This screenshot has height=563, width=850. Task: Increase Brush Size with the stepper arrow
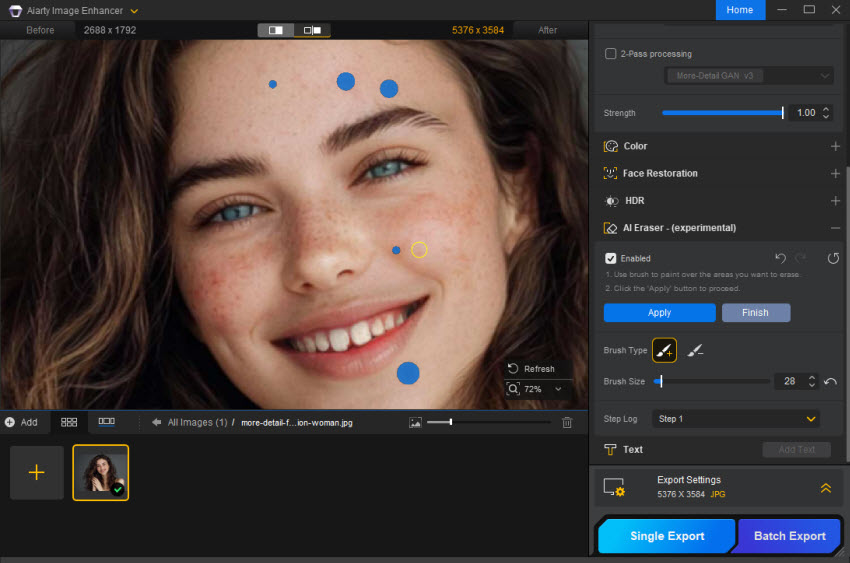(x=812, y=378)
